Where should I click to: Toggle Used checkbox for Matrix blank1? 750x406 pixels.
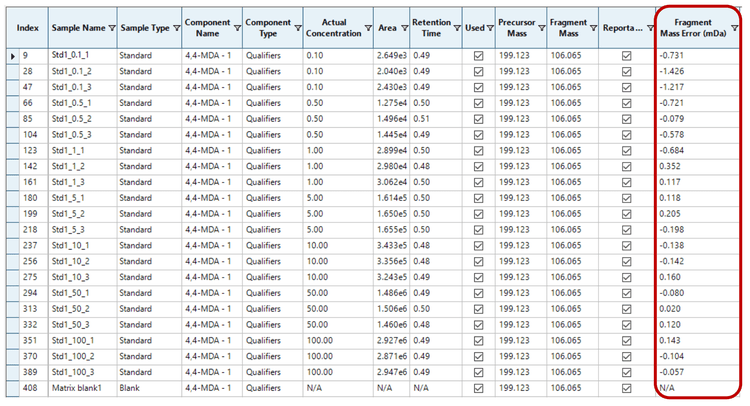point(478,386)
